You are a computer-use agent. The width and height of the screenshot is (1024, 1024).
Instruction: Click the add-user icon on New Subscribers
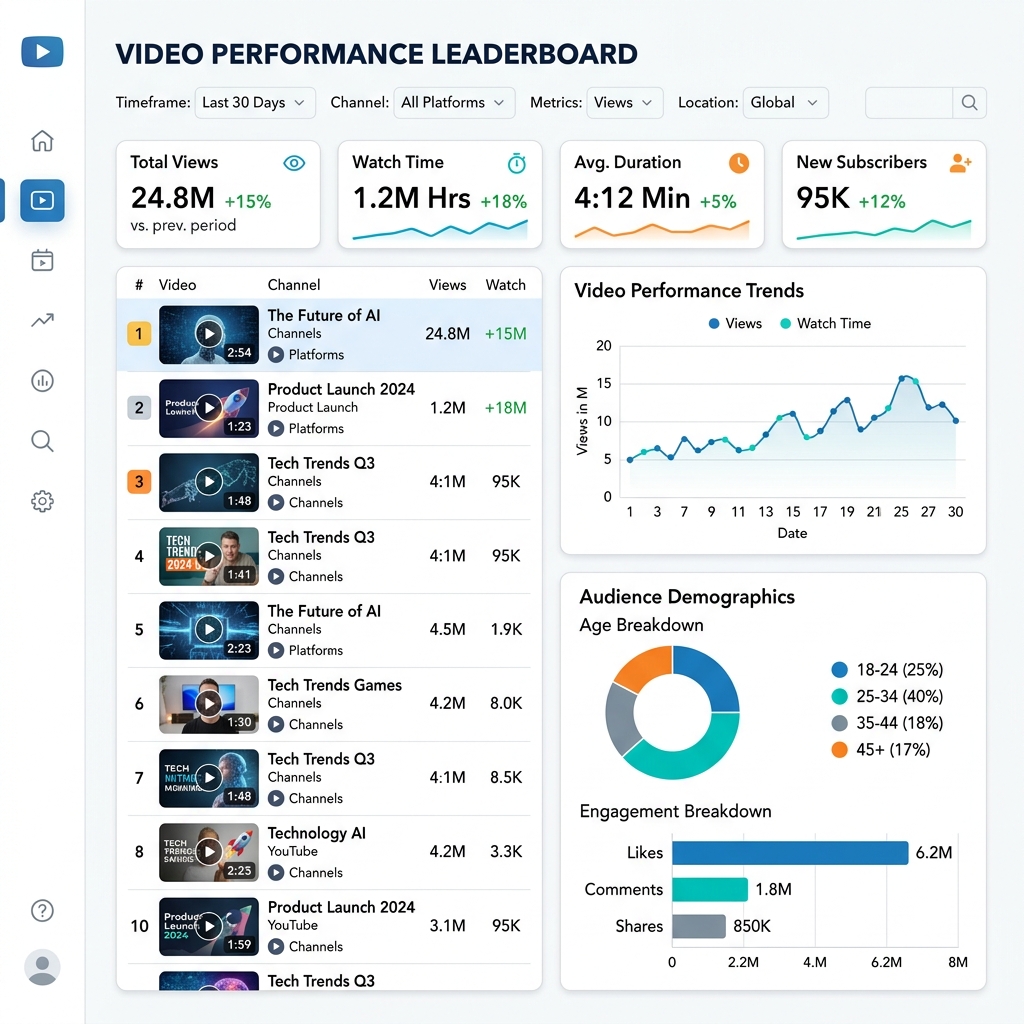960,163
